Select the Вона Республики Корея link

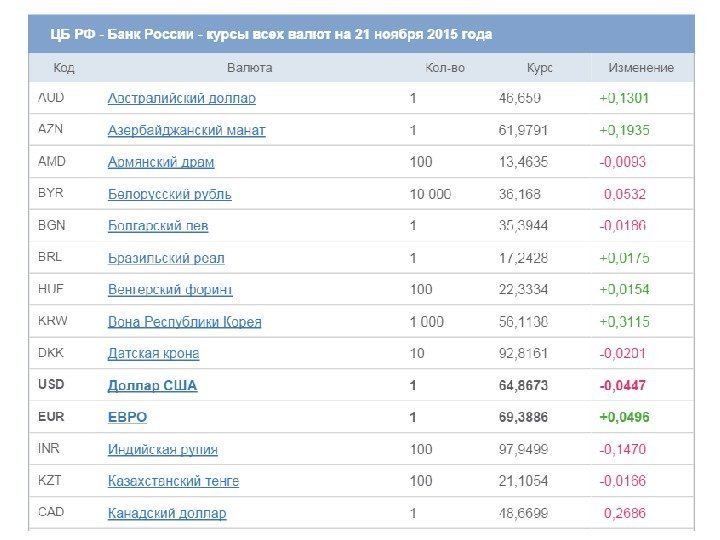(x=184, y=322)
